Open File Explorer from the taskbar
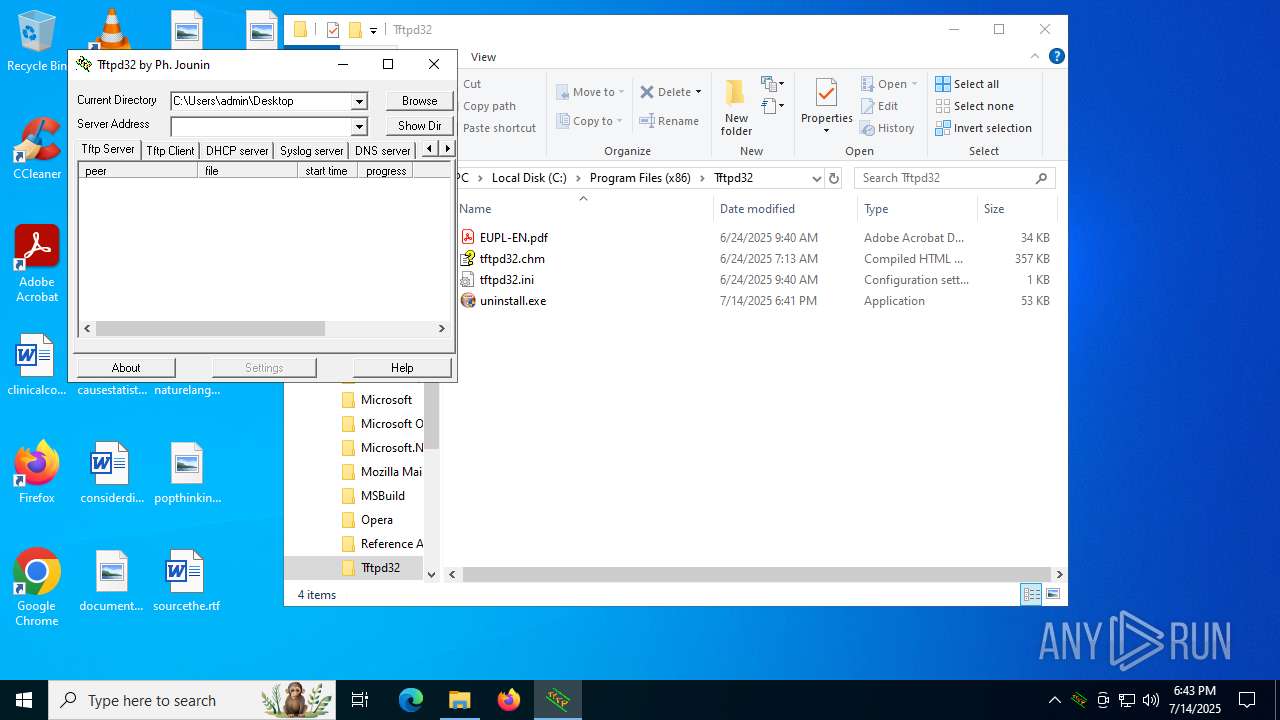The image size is (1280, 720). [x=459, y=700]
